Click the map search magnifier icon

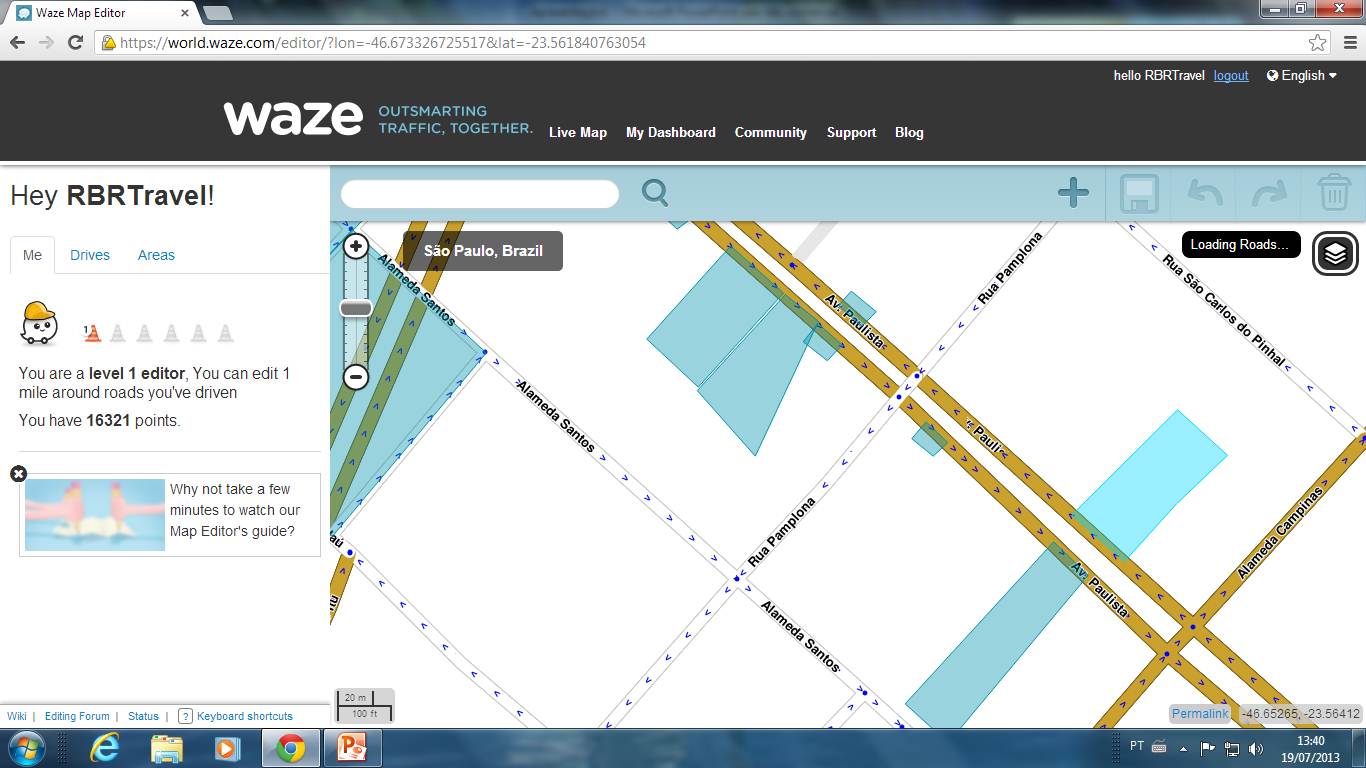(655, 192)
